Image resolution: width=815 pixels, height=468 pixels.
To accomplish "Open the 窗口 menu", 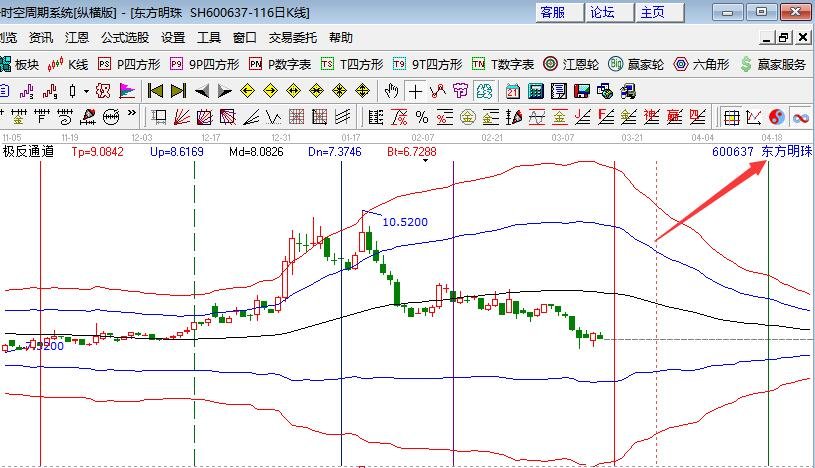I will click(x=244, y=38).
